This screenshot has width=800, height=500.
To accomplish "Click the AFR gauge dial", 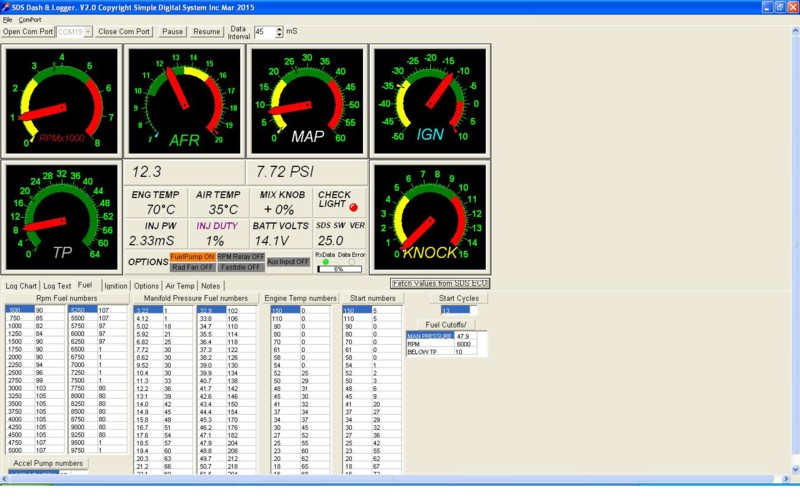I will click(185, 99).
